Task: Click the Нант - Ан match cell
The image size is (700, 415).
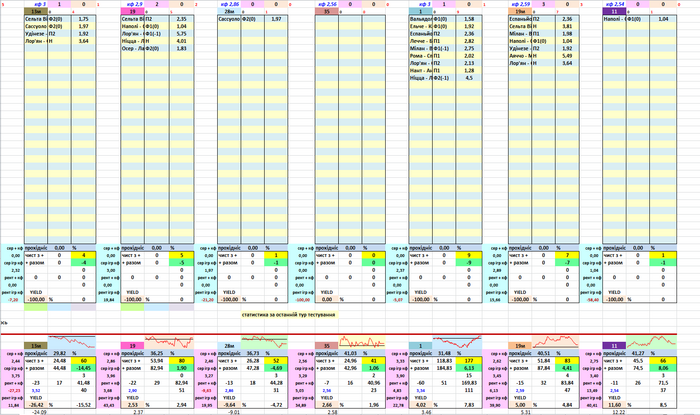Action: (x=421, y=70)
